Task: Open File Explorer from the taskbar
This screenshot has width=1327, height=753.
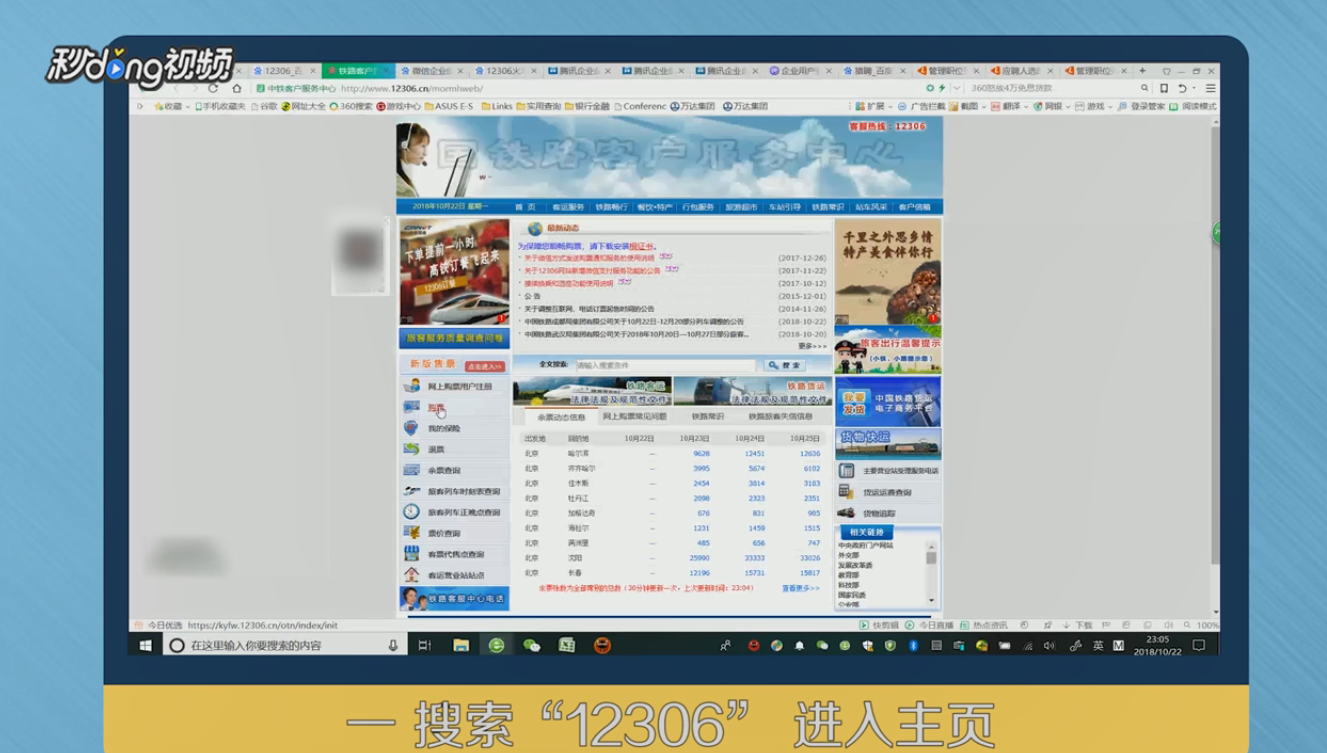Action: click(461, 646)
